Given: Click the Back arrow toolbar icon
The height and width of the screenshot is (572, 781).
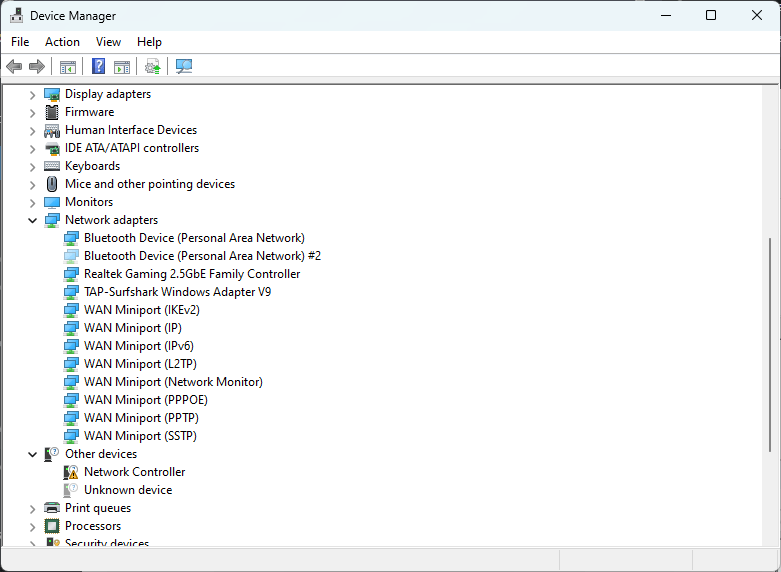Looking at the screenshot, I should [x=14, y=66].
